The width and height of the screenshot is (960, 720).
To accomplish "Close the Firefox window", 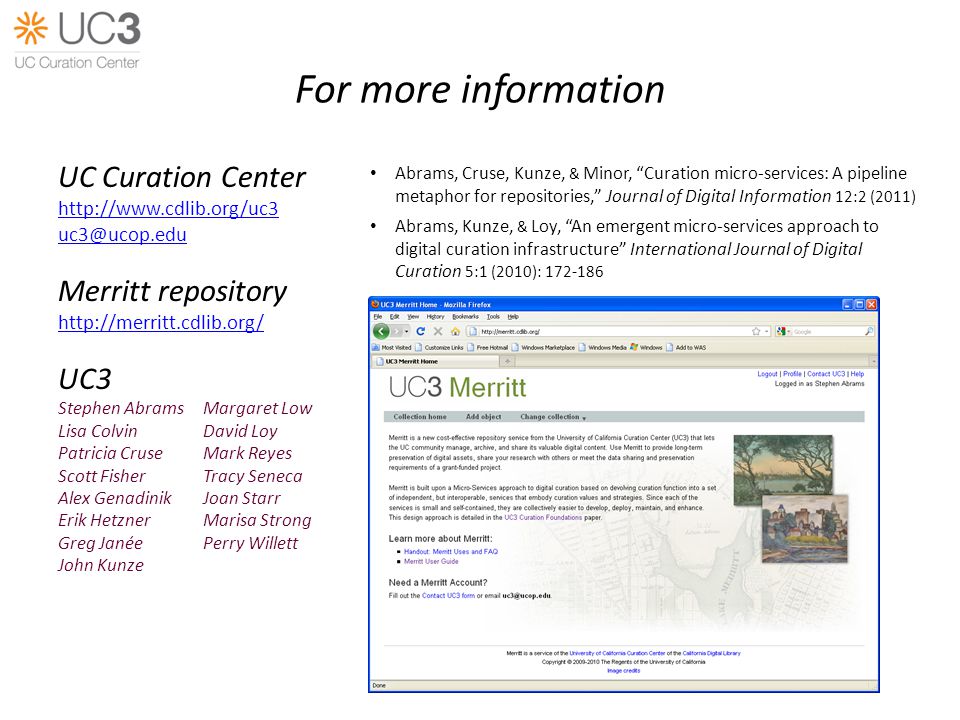I will (x=872, y=304).
